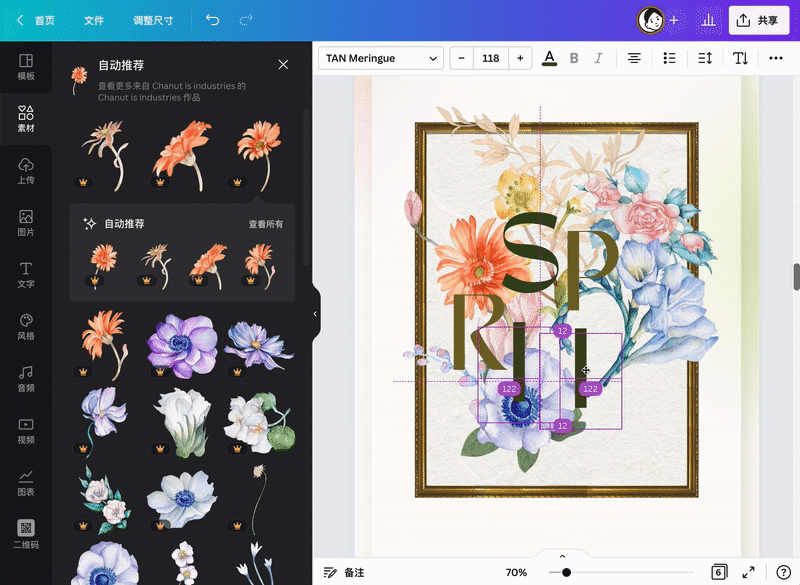Open the insights bar chart icon

[708, 20]
